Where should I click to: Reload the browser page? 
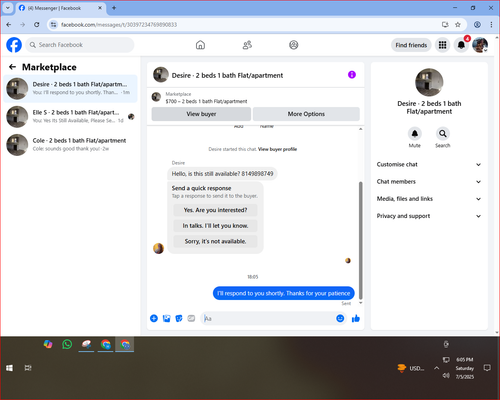click(x=37, y=25)
